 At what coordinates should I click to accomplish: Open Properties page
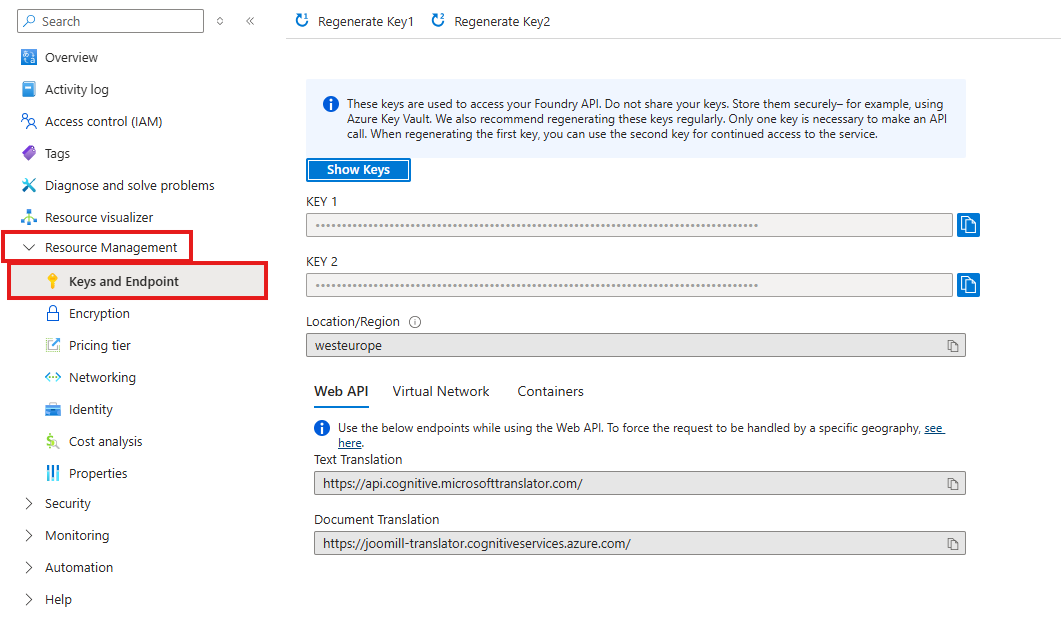98,474
